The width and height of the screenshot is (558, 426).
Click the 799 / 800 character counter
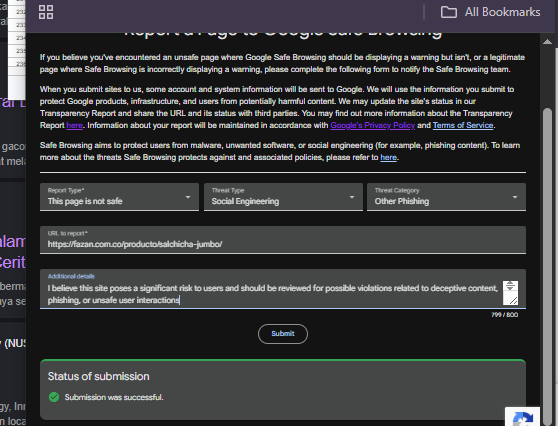(x=504, y=315)
